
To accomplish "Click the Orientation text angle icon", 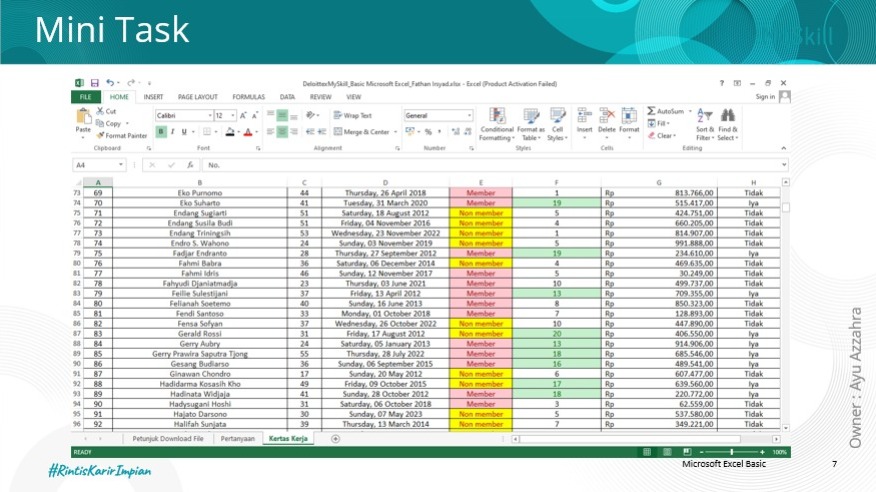I will click(x=311, y=115).
